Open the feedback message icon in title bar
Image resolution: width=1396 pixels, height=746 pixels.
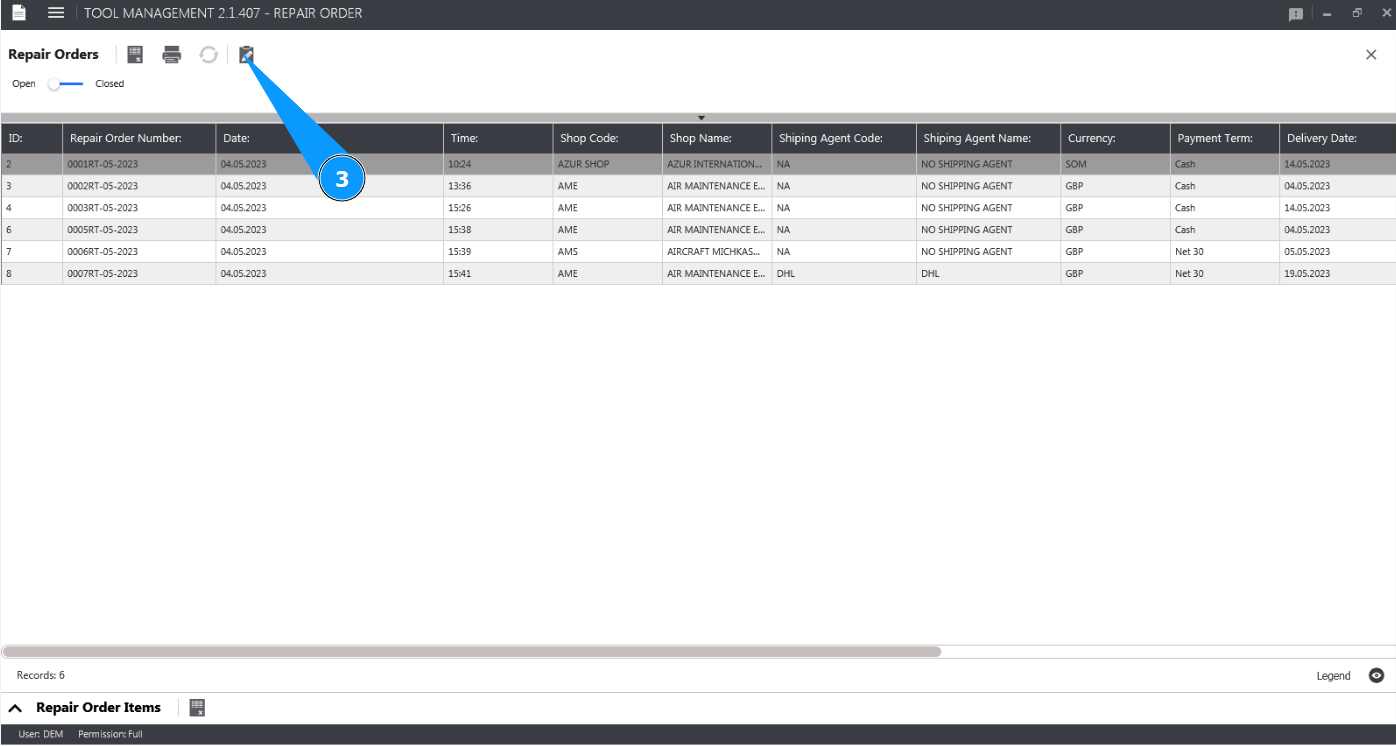click(x=1296, y=14)
